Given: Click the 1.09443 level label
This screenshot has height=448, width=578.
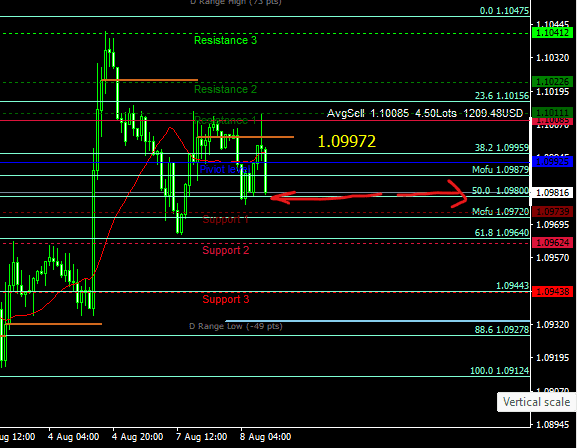Looking at the screenshot, I should click(x=512, y=286).
